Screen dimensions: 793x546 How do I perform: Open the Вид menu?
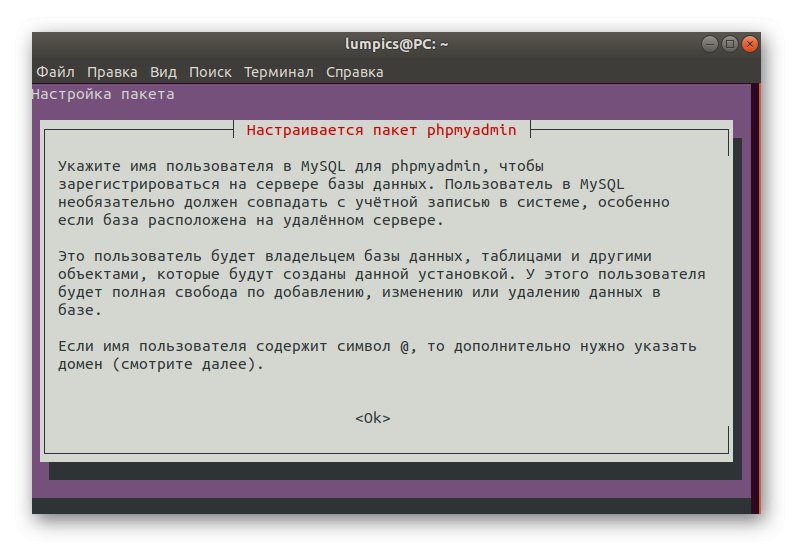tap(163, 72)
